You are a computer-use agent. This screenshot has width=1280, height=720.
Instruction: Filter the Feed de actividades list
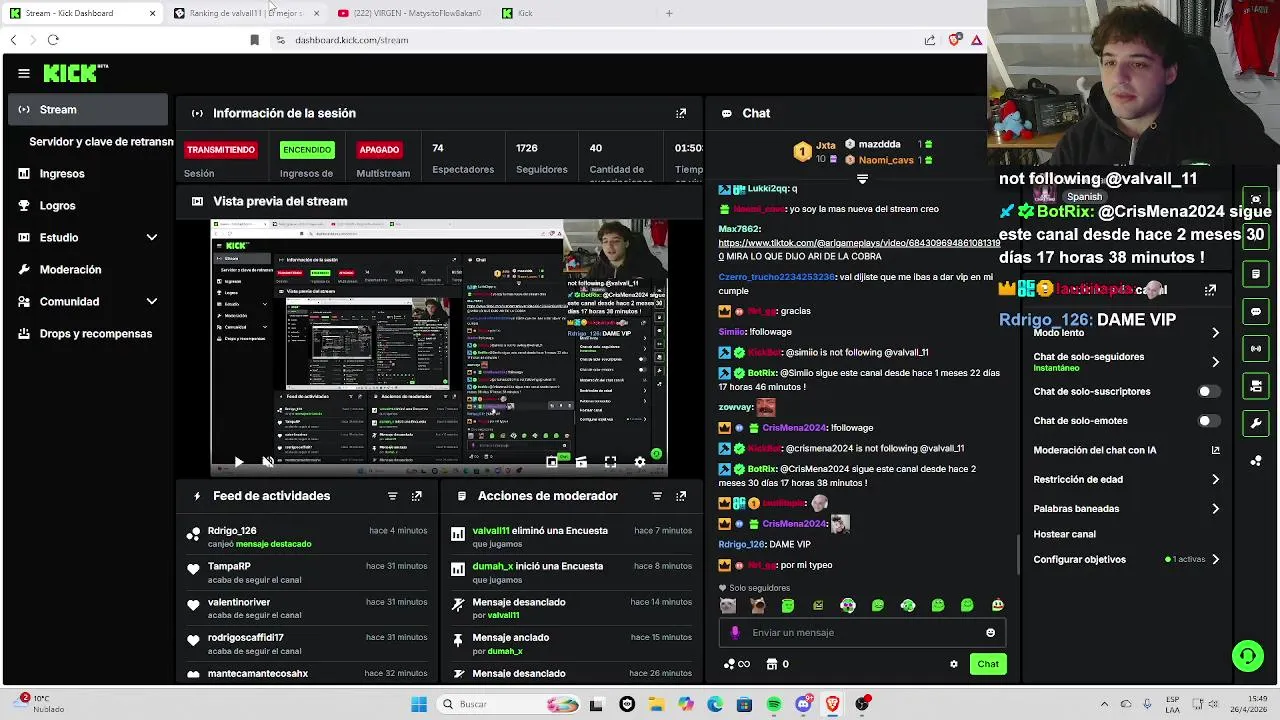click(392, 496)
